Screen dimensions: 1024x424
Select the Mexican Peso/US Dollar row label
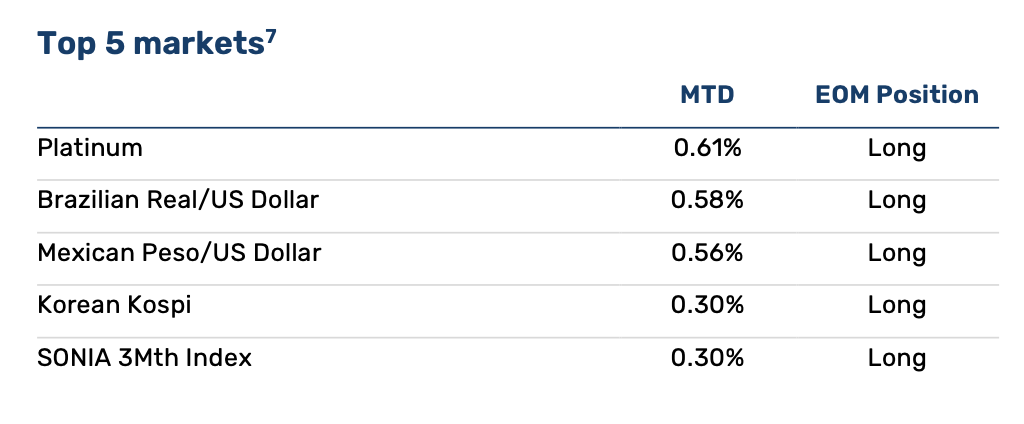pyautogui.click(x=179, y=252)
